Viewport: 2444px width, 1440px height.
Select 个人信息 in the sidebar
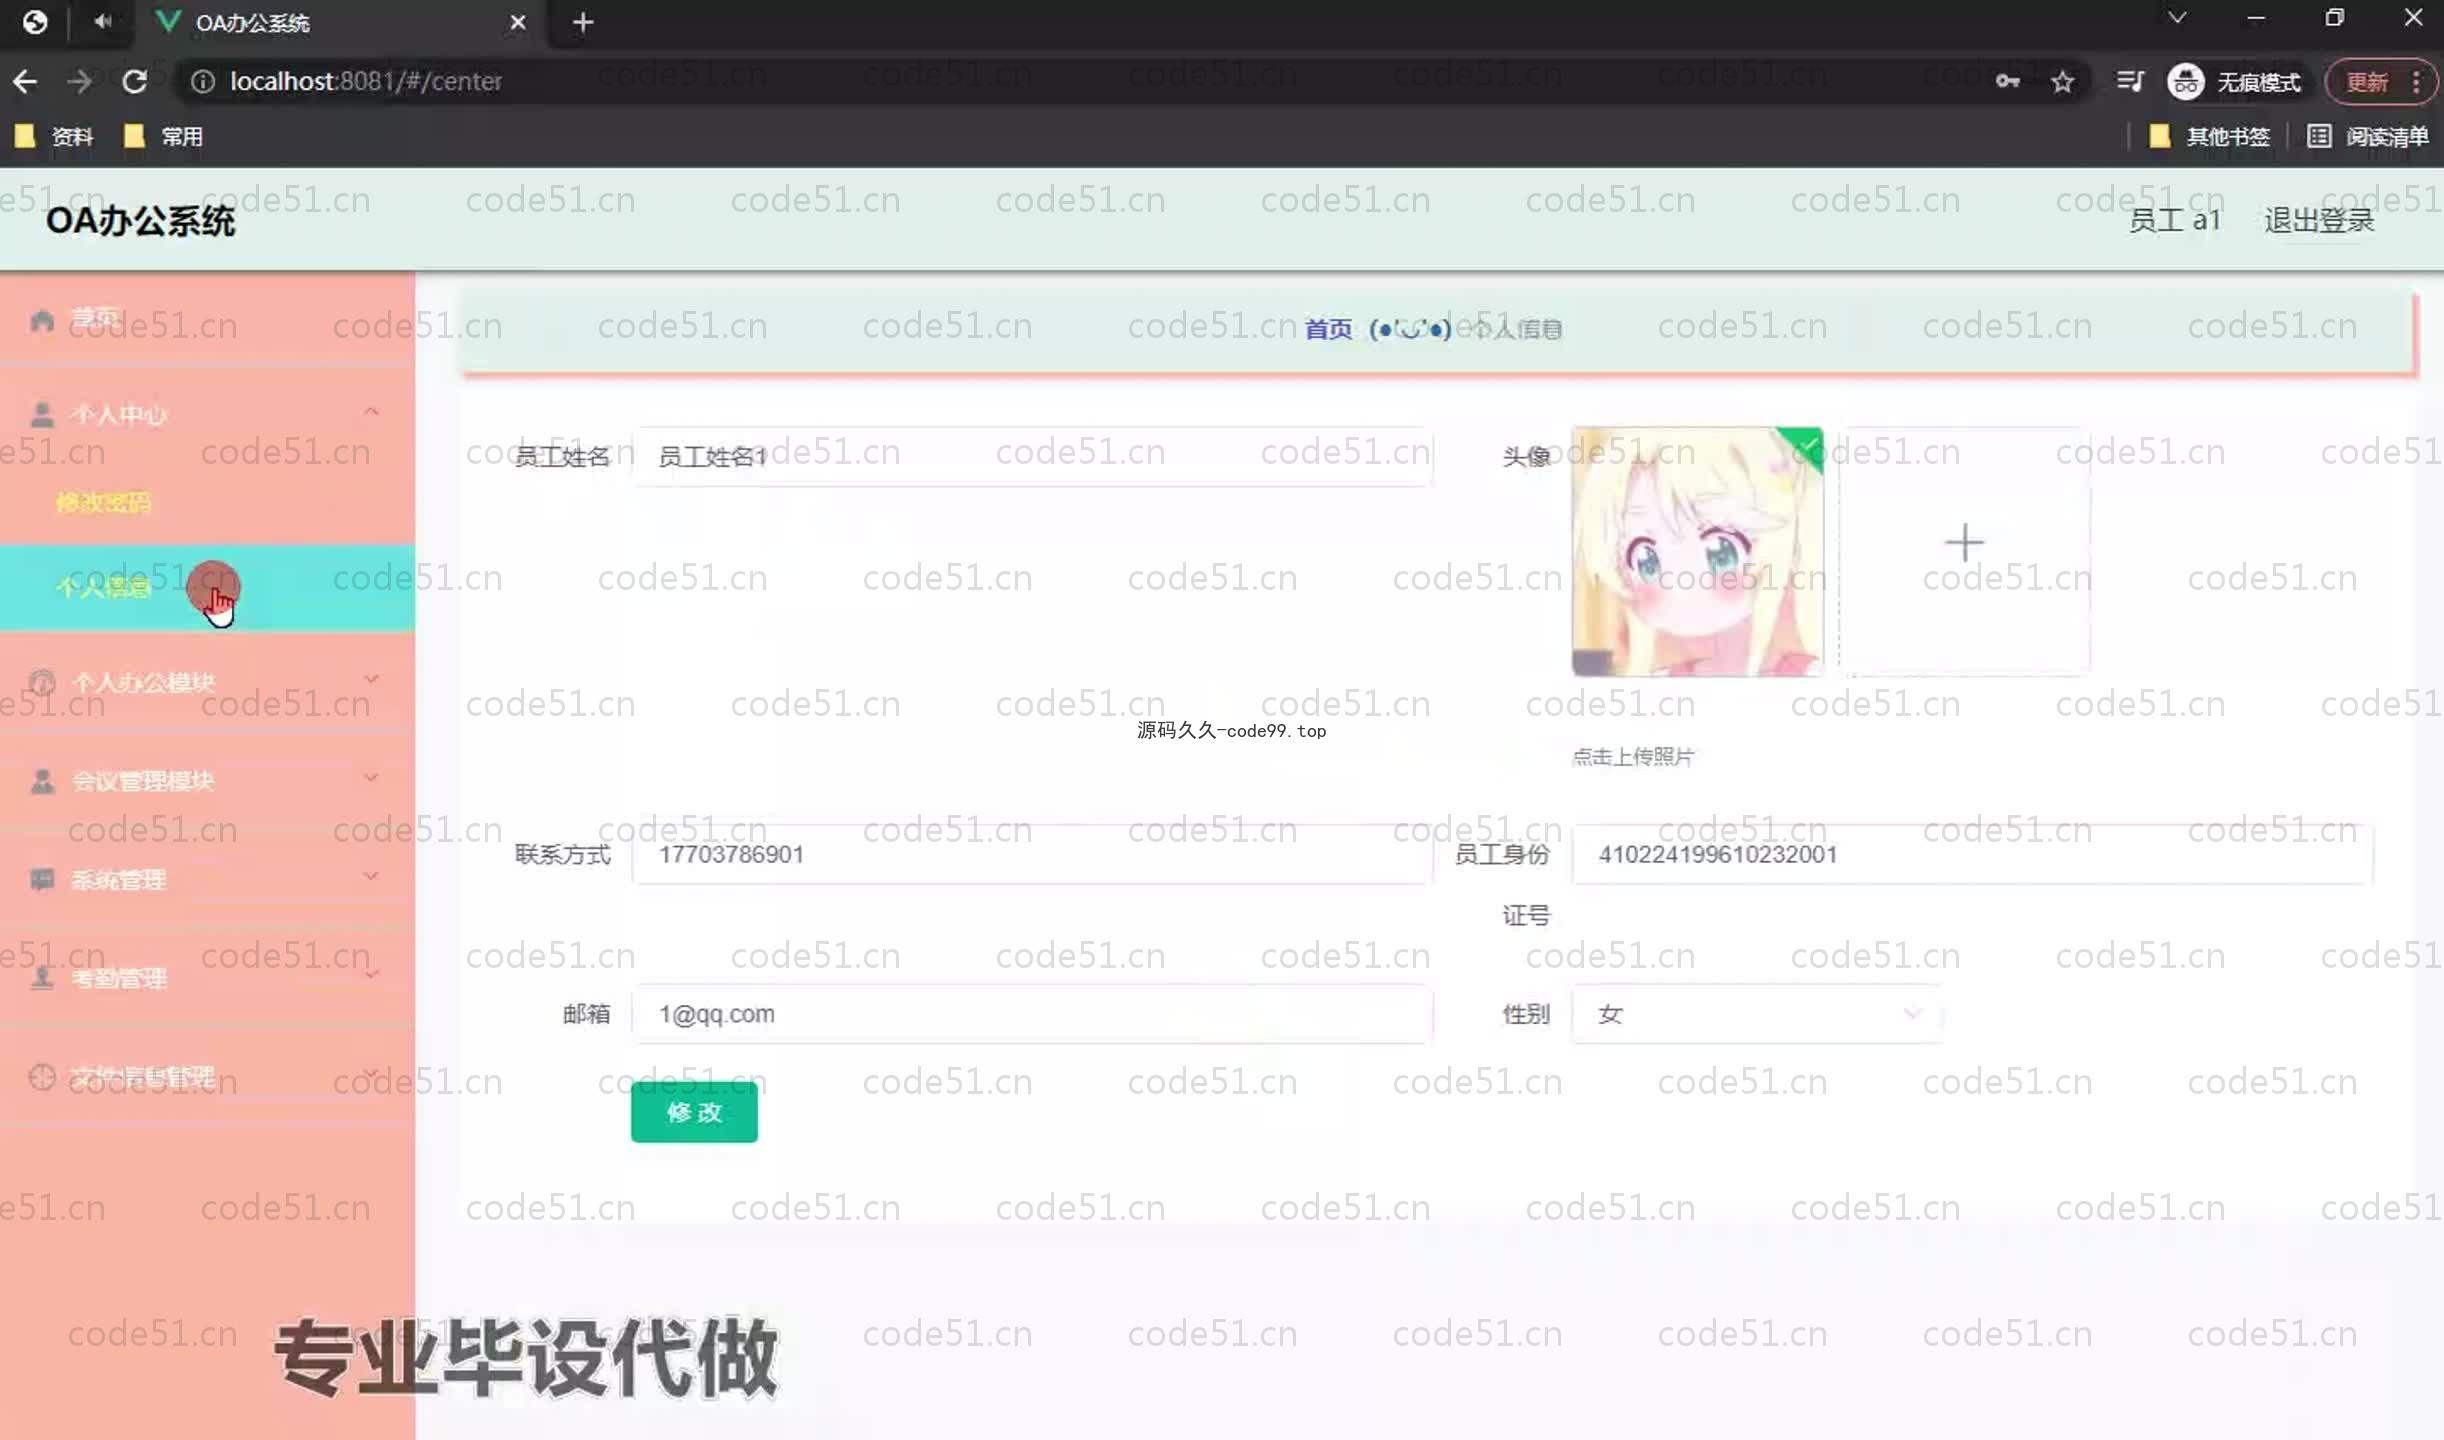point(104,588)
